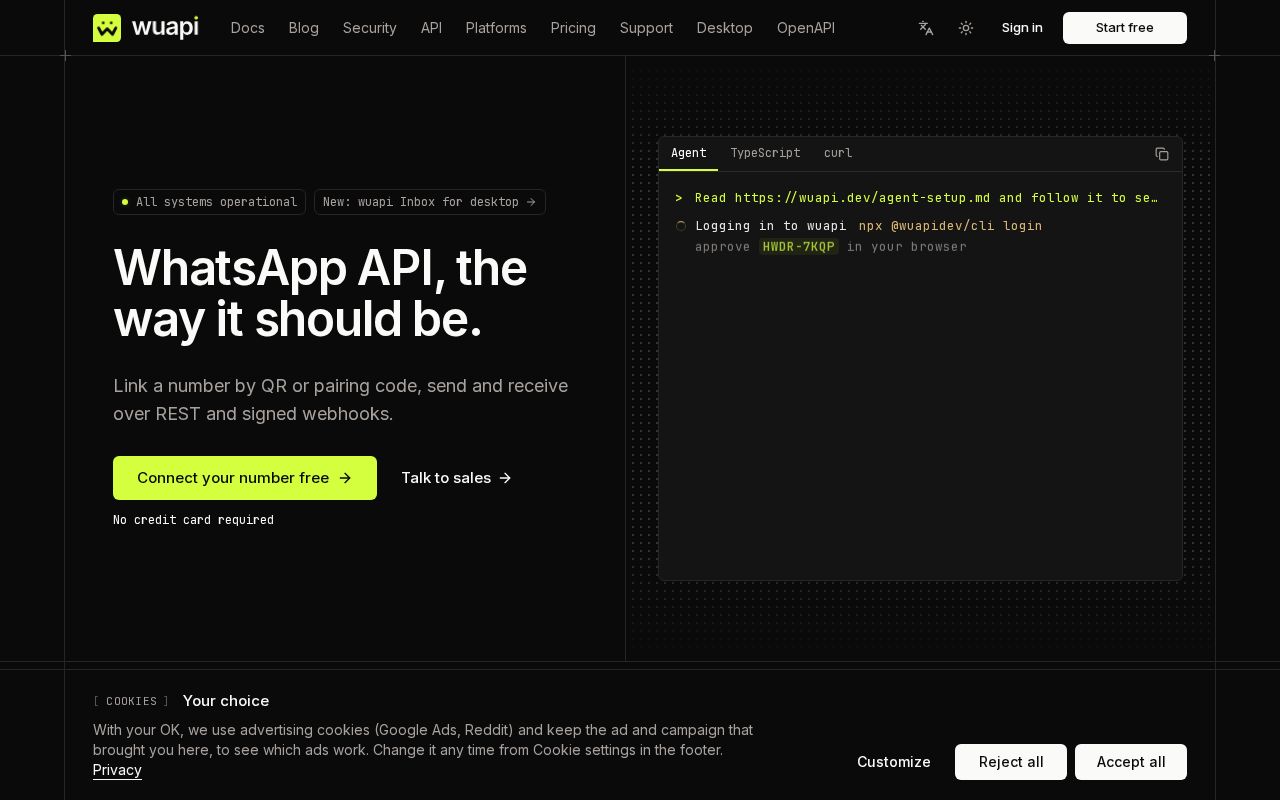Click the Talk to sales link
1280x800 pixels.
click(457, 478)
